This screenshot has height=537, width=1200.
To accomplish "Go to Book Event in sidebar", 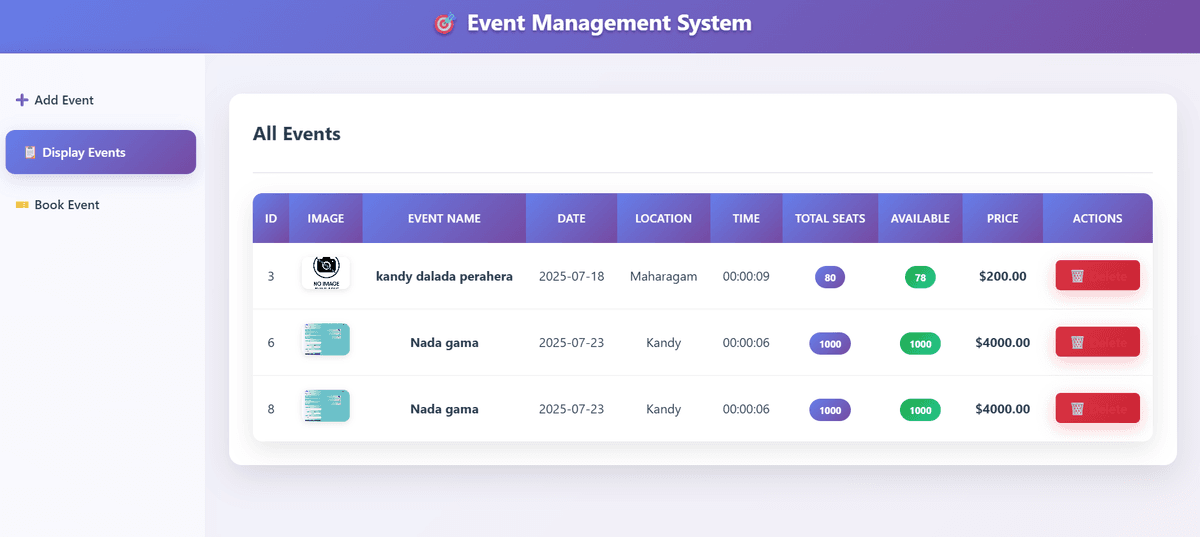I will pos(101,205).
